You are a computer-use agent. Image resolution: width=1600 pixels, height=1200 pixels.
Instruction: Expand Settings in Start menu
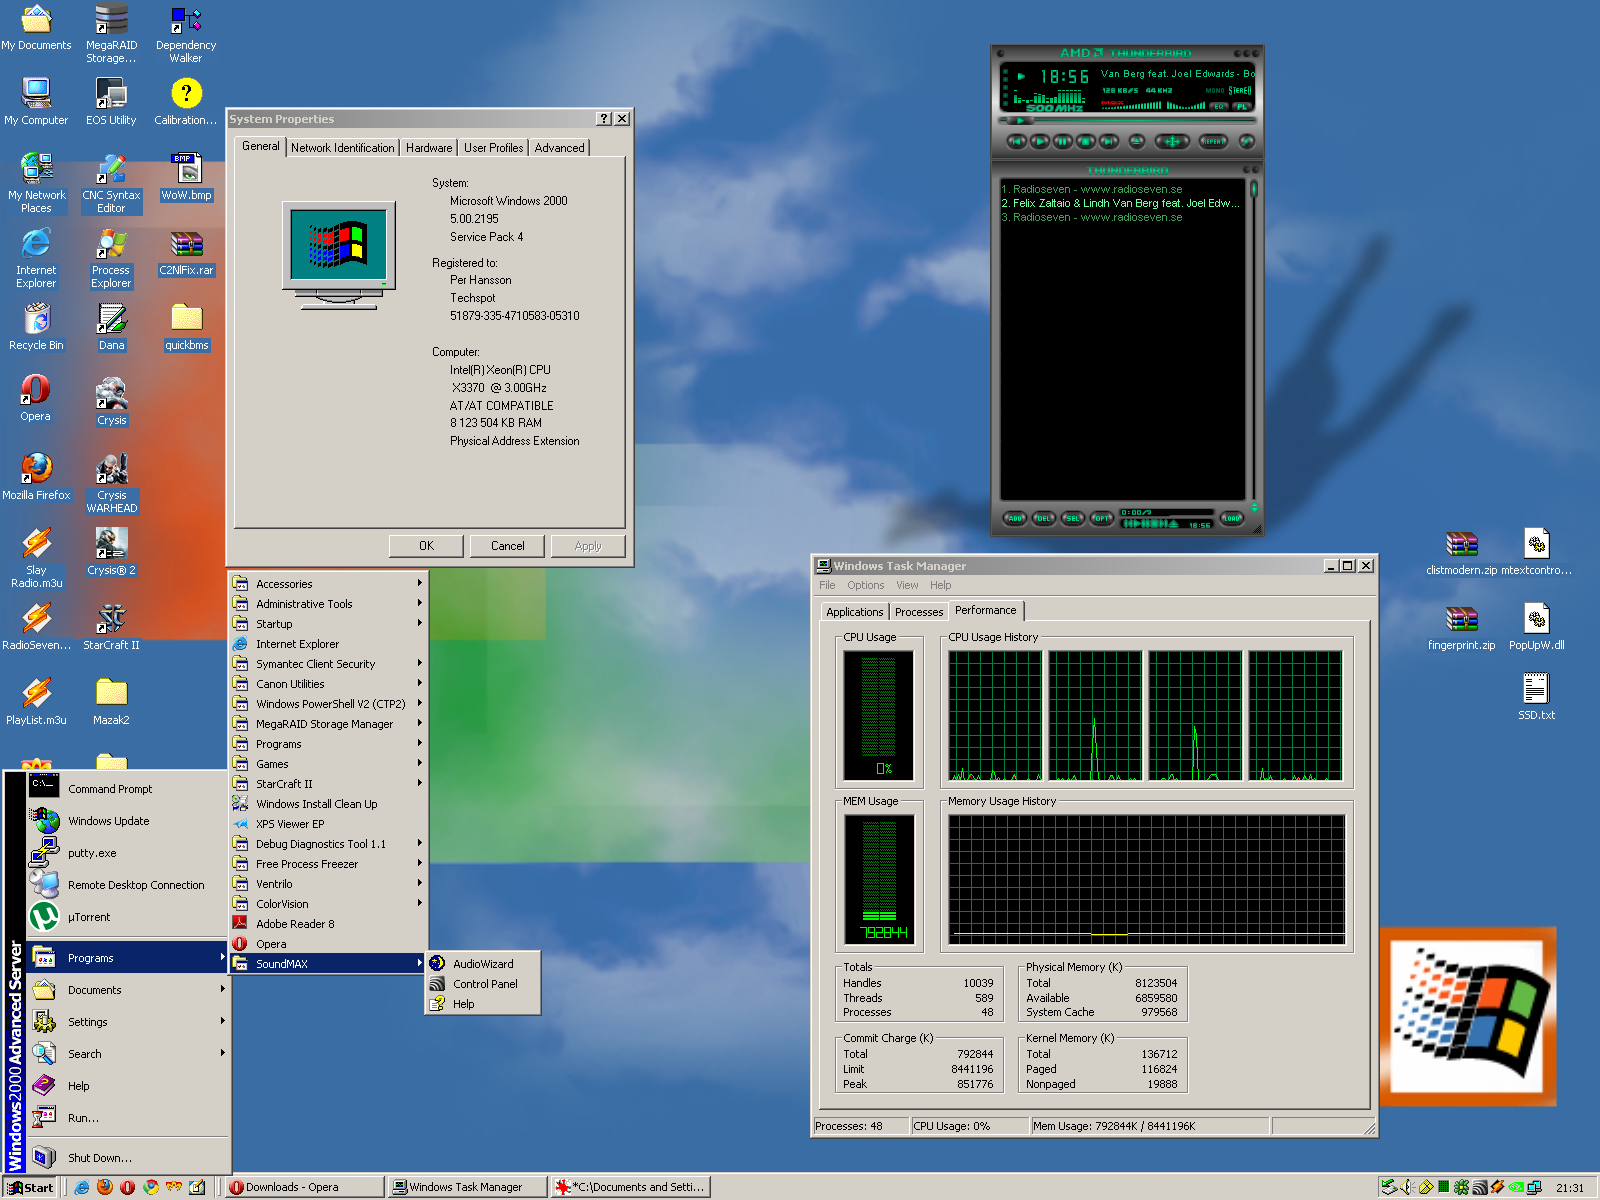pyautogui.click(x=128, y=1022)
